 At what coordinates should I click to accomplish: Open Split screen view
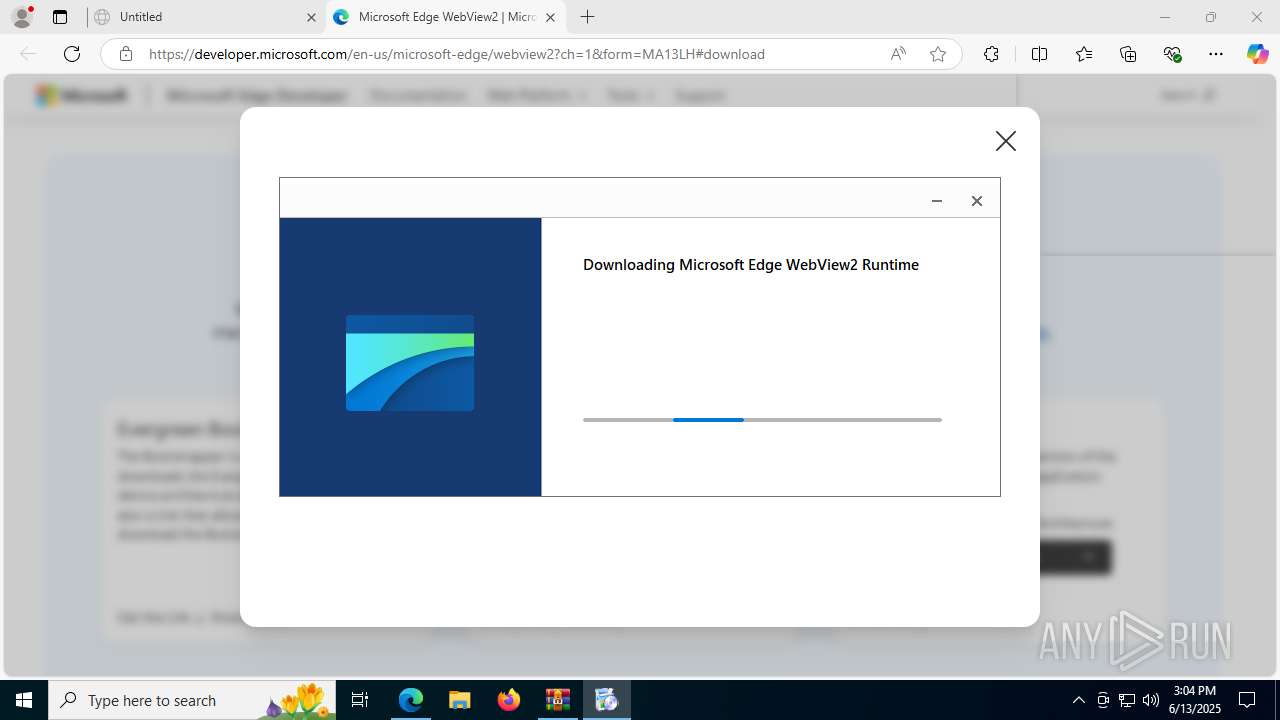[x=1039, y=54]
